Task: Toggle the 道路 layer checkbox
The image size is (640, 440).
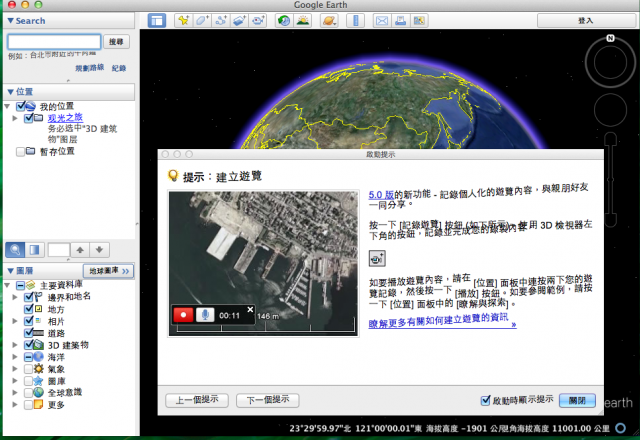Action: pyautogui.click(x=29, y=333)
